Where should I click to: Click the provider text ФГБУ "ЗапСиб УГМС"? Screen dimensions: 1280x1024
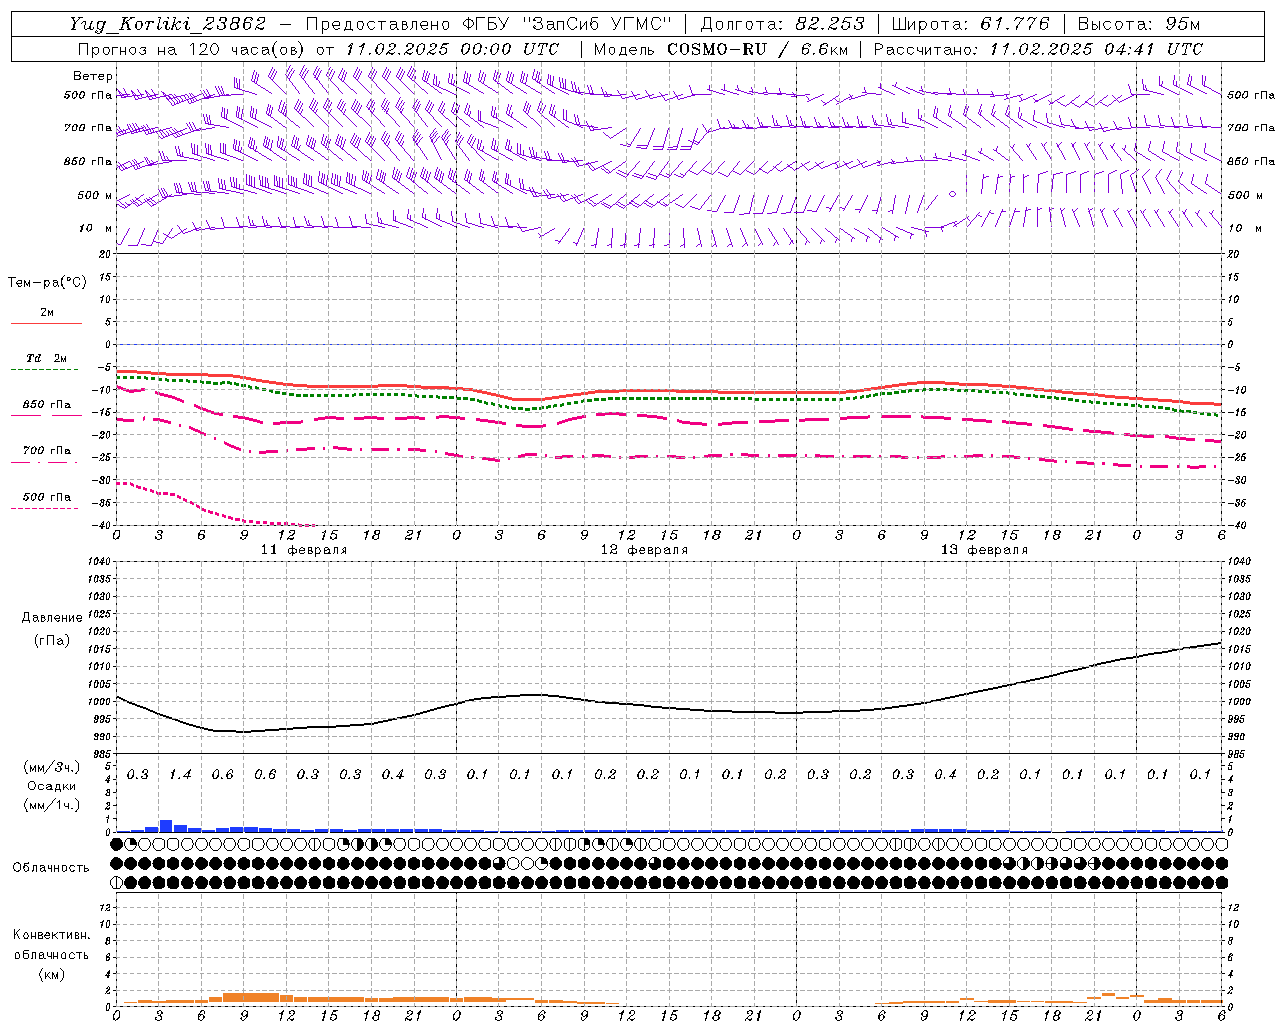(x=567, y=24)
